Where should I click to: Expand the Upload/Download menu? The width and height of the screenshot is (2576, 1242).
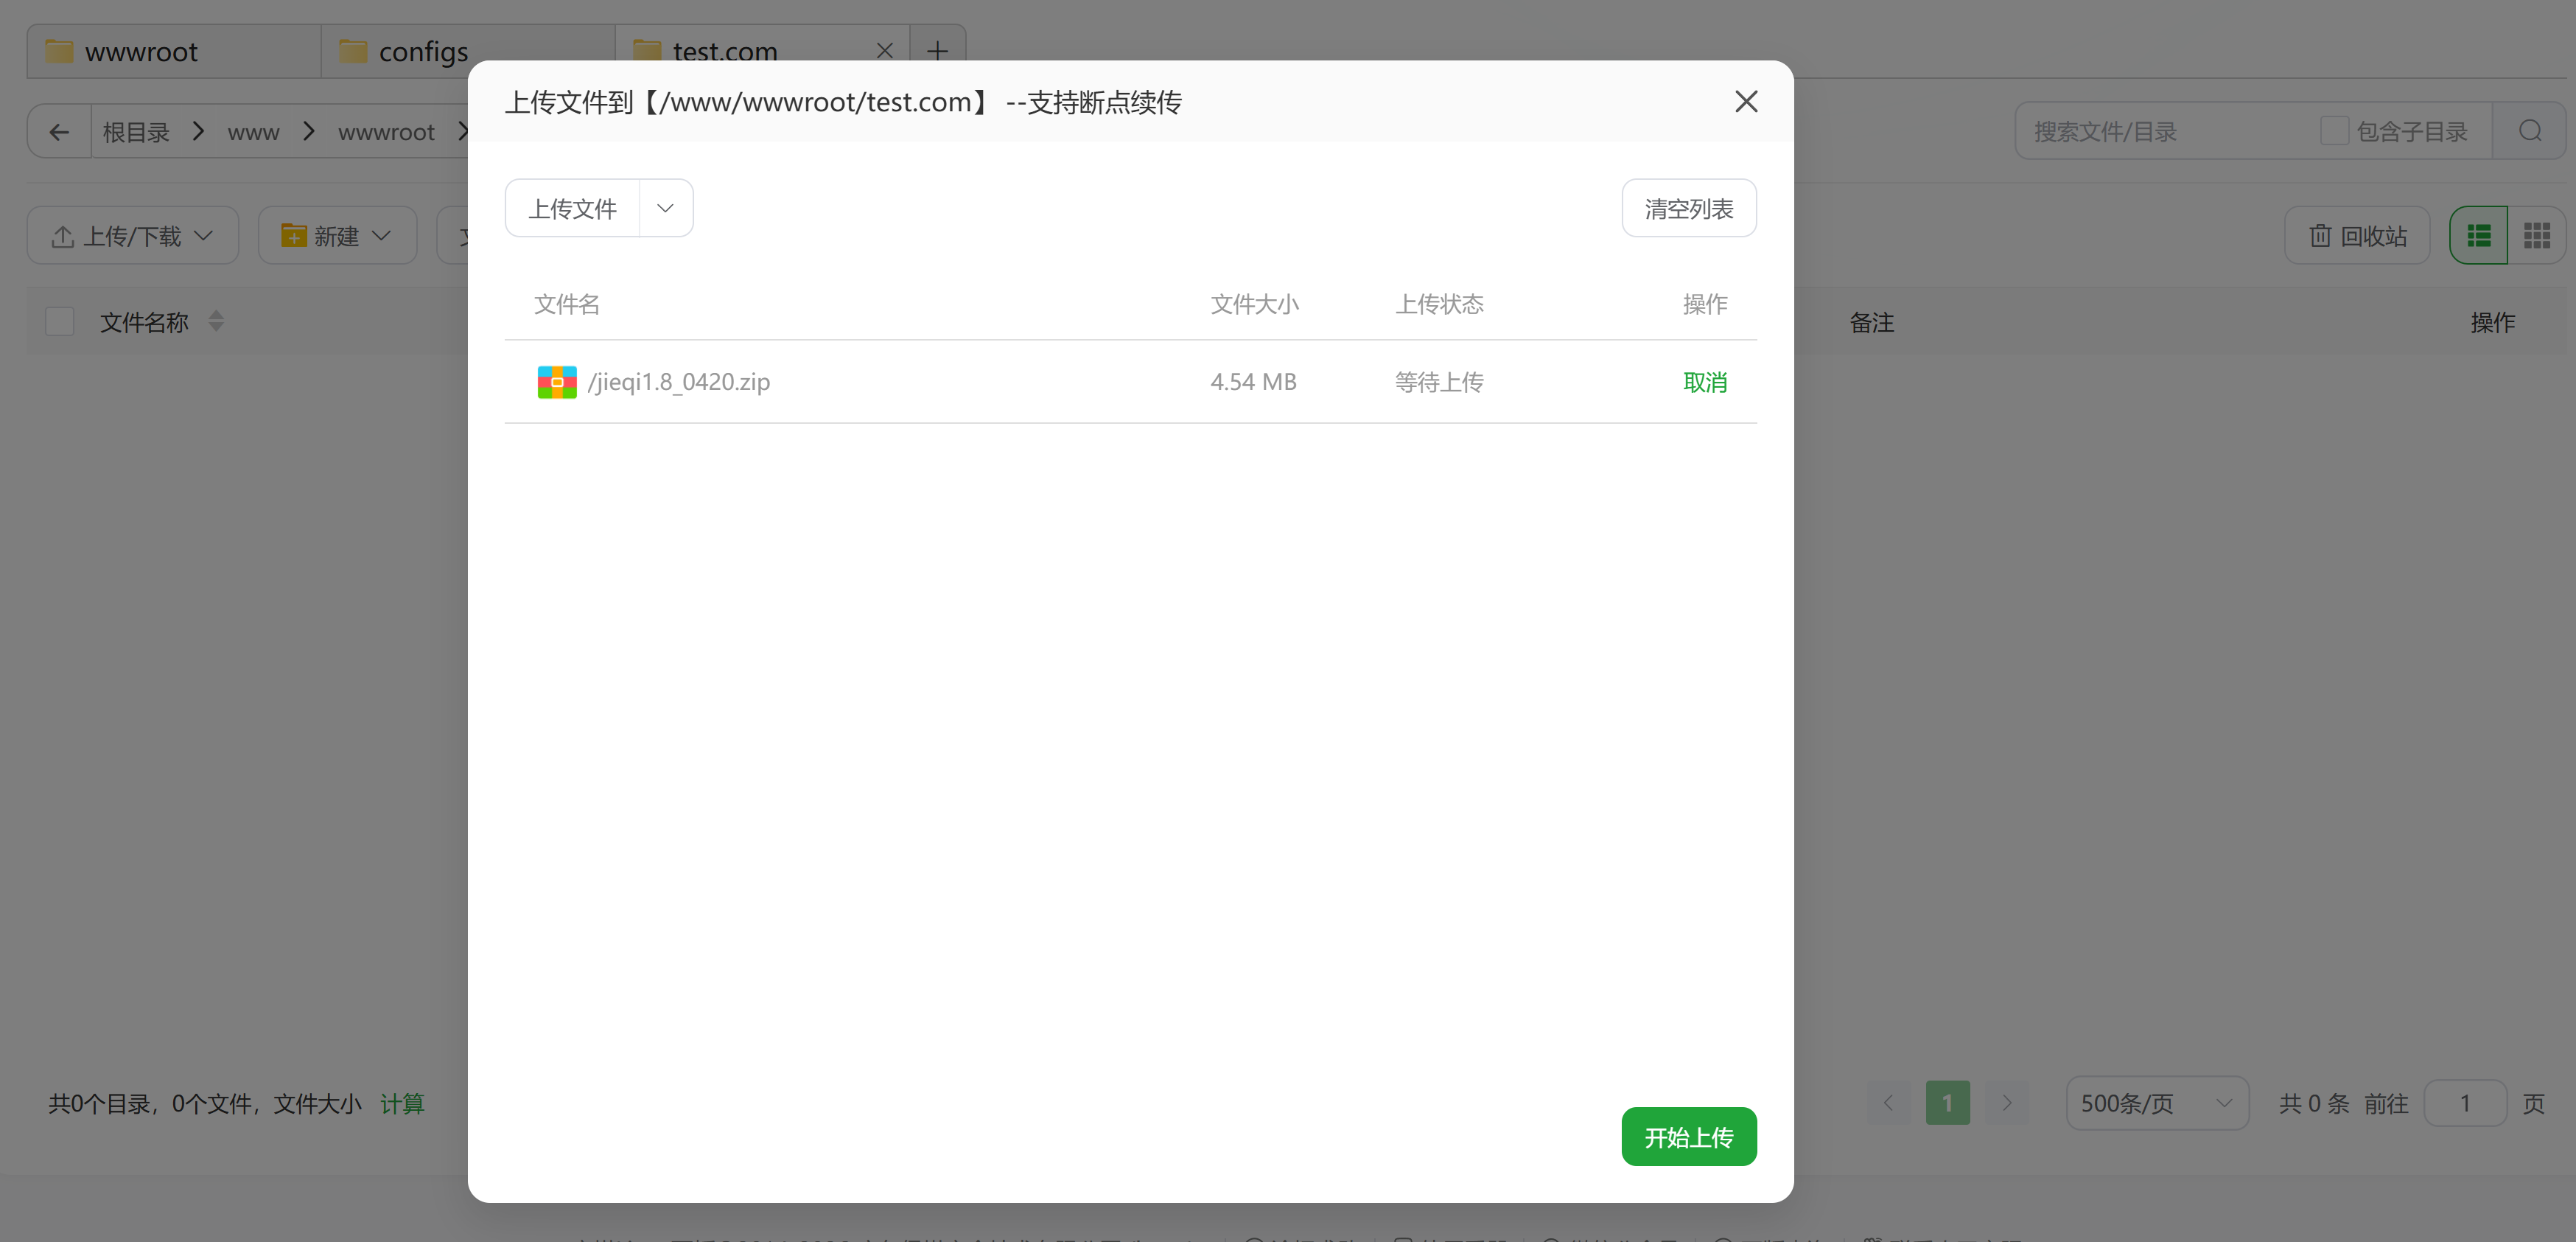click(132, 236)
